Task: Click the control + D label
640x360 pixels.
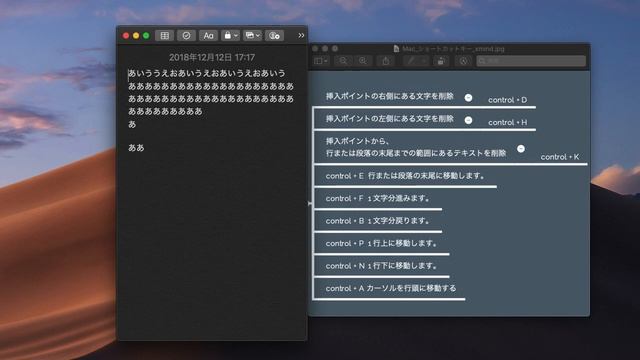Action: click(507, 100)
